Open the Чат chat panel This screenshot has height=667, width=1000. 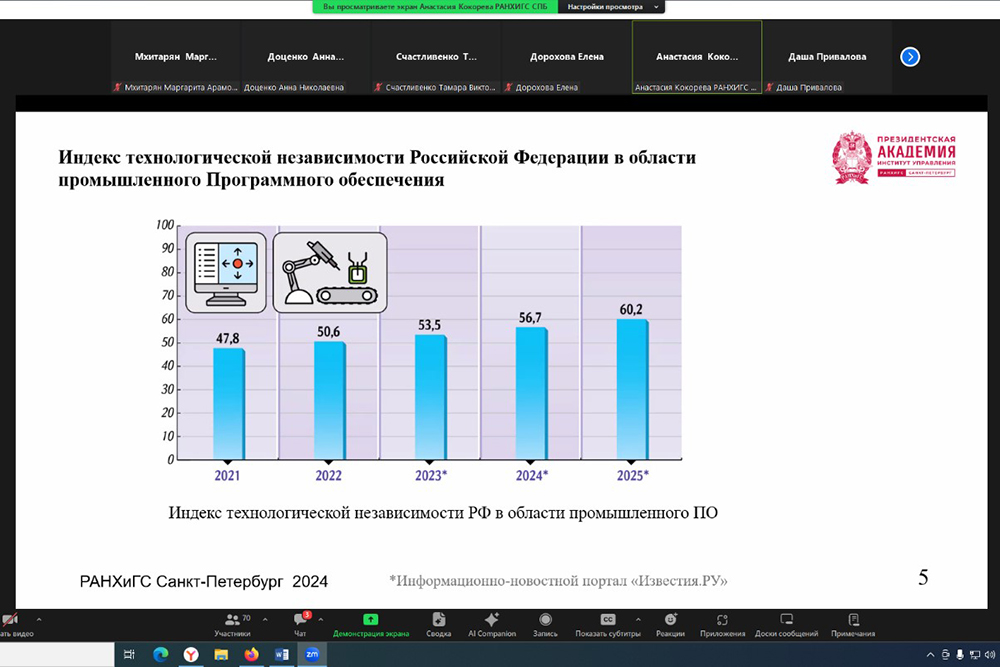300,625
